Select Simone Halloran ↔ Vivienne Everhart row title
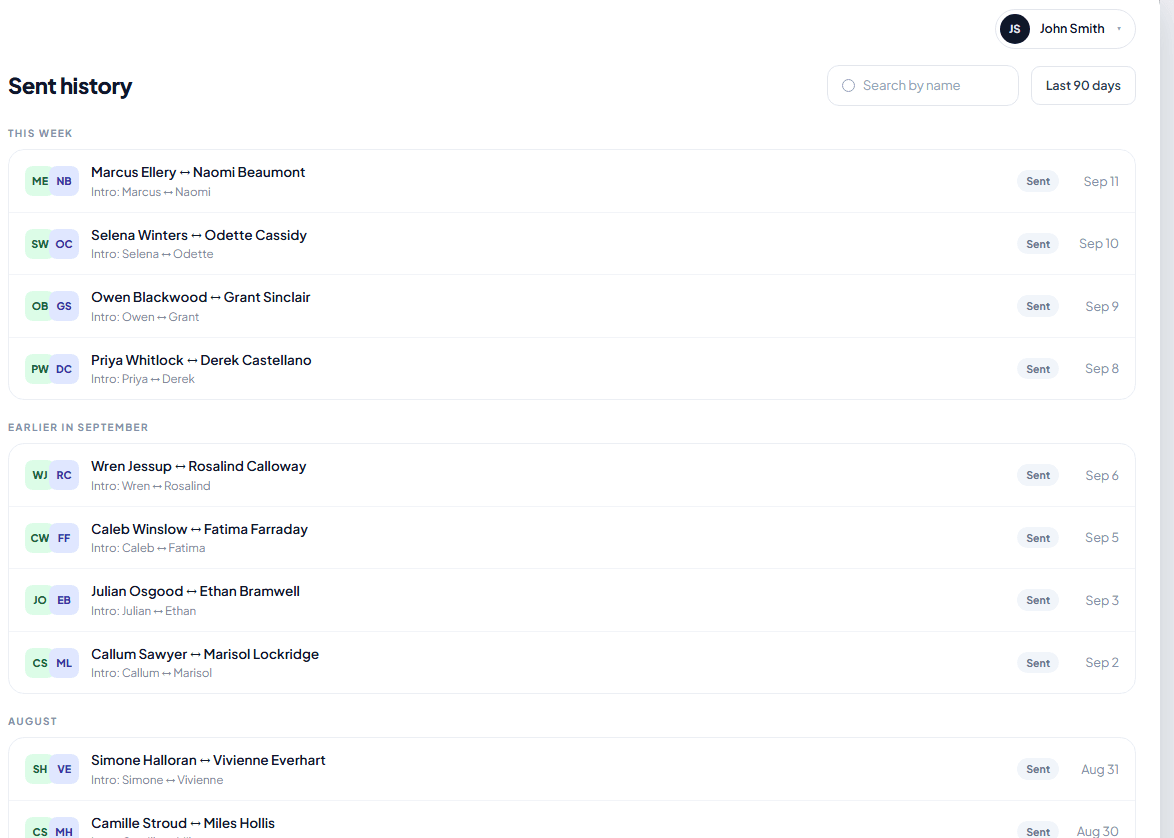The width and height of the screenshot is (1174, 838). tap(208, 761)
